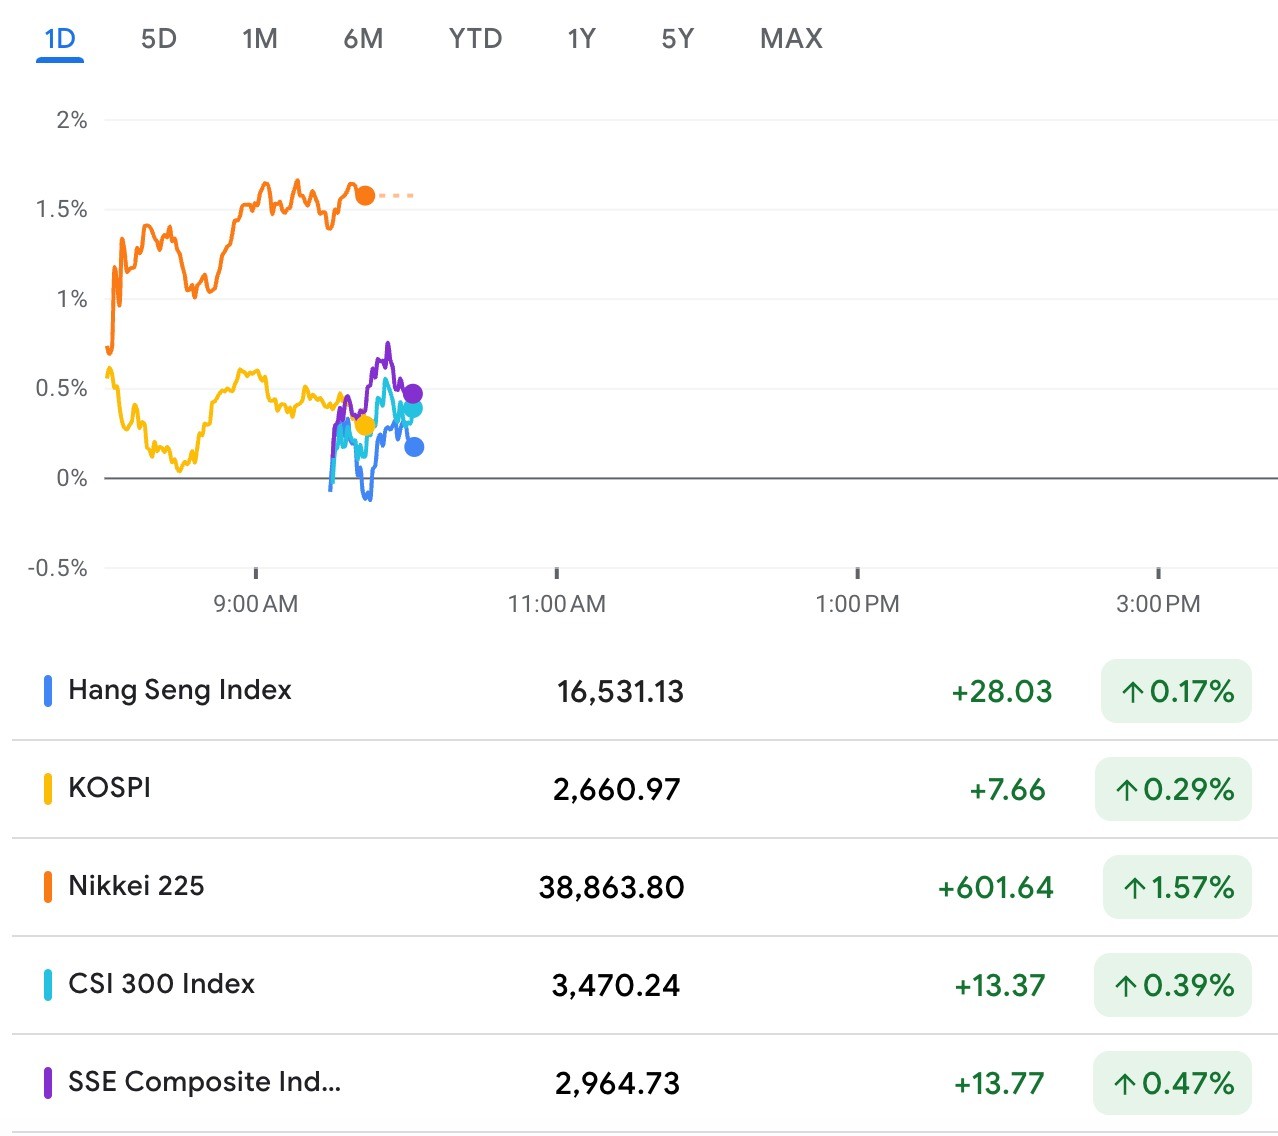1278x1136 pixels.
Task: Open the SSE Composite Index entry
Action: (645, 1083)
